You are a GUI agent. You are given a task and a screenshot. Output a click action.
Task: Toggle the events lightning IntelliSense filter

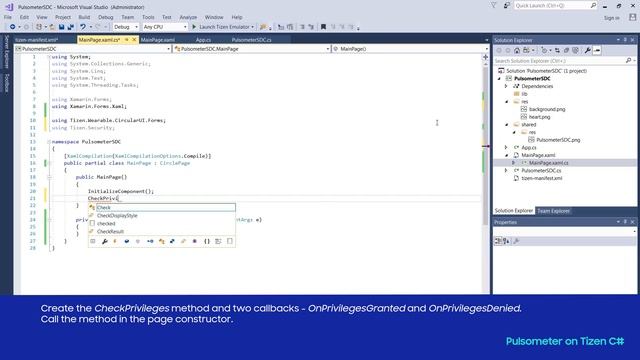tap(115, 241)
